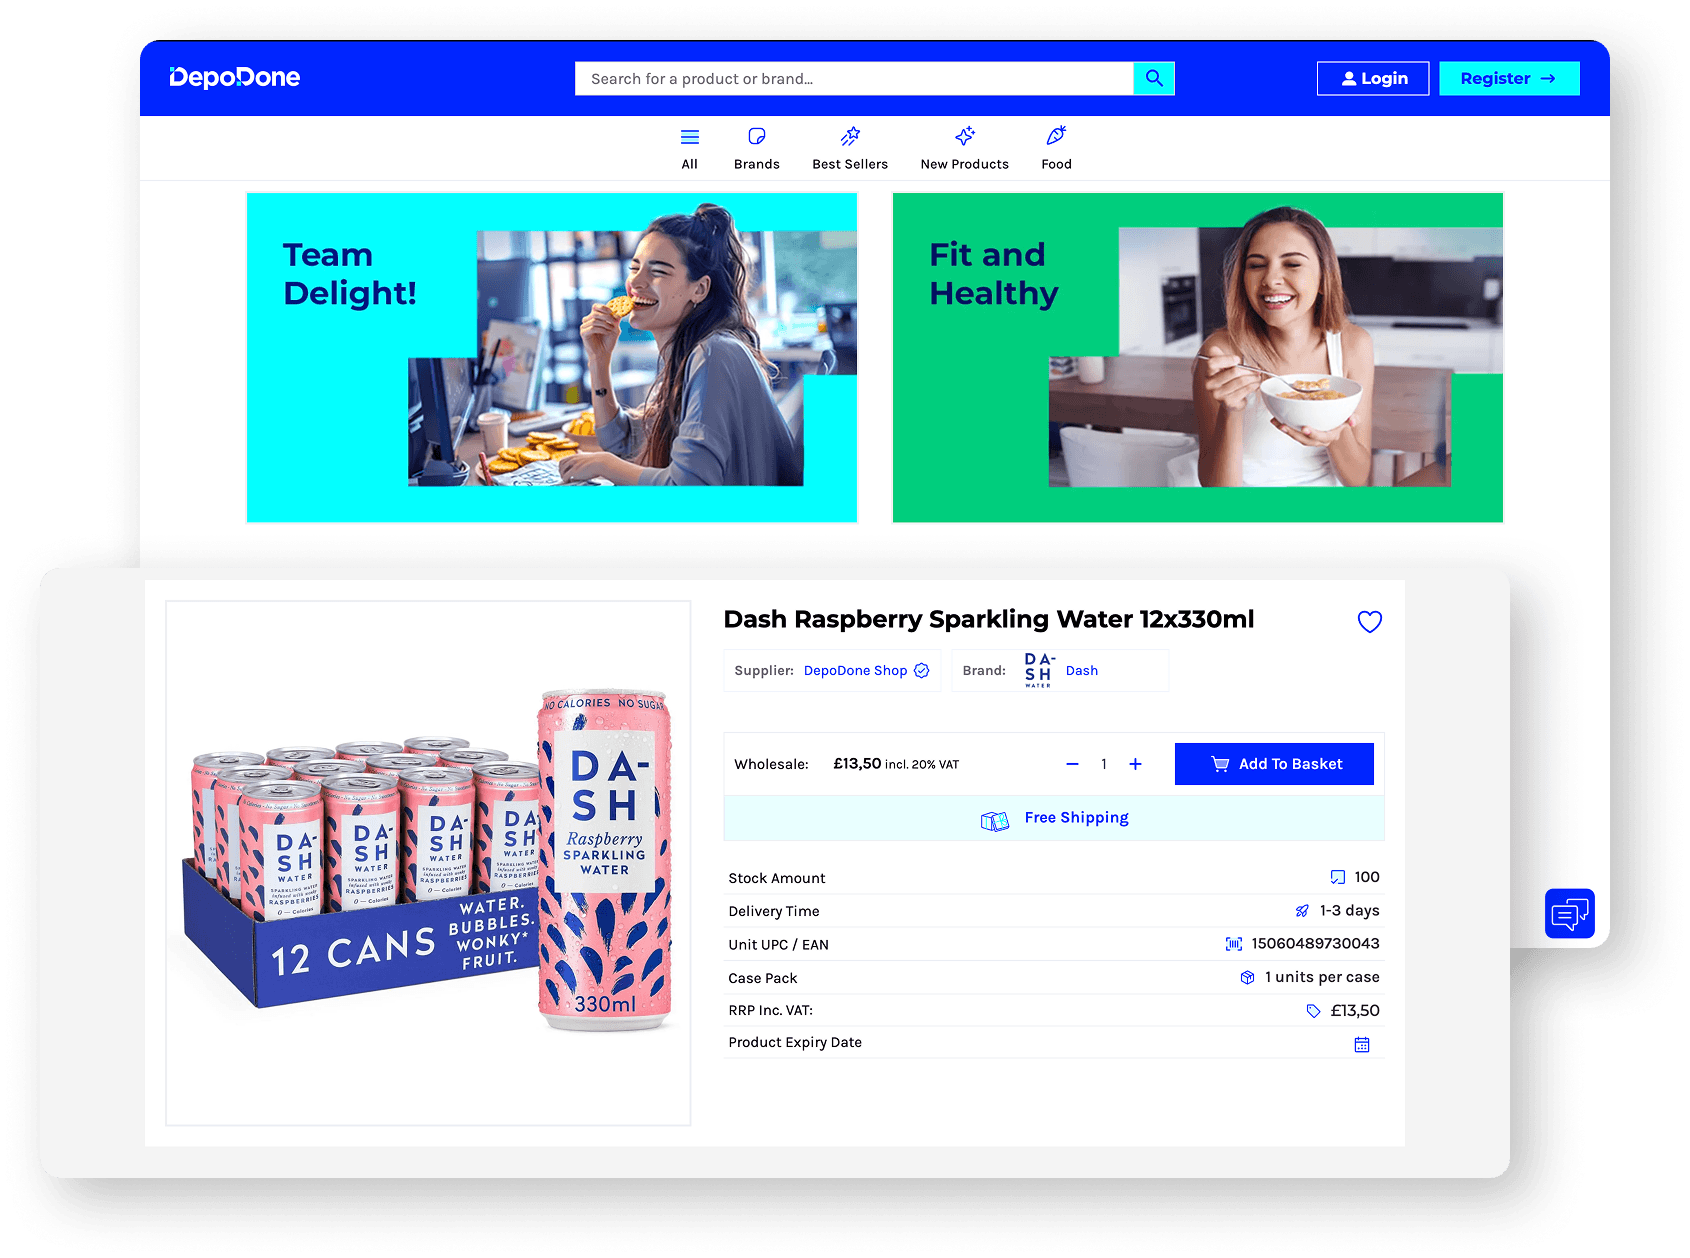Click the Login button
Viewport: 1690px width, 1258px height.
coord(1372,78)
